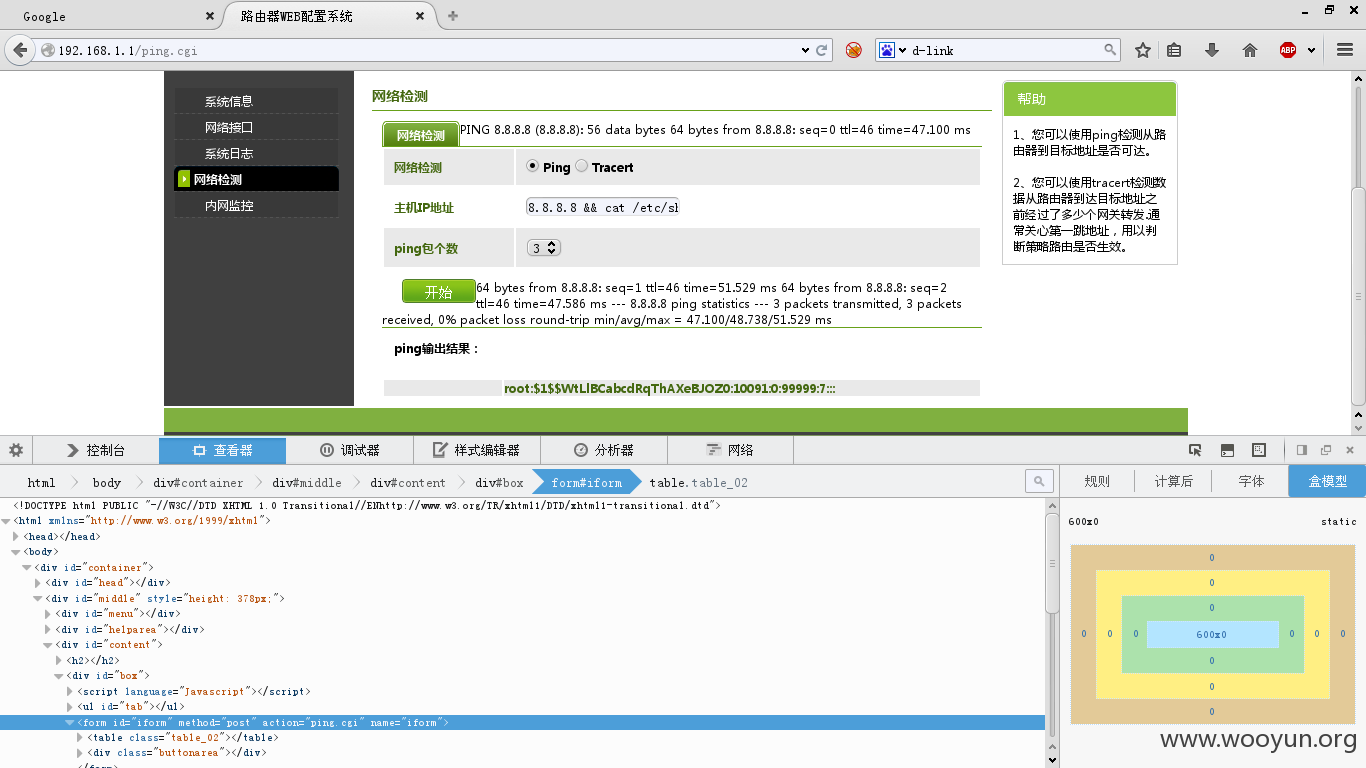Bookmark this page with the star icon
The image size is (1366, 768).
click(1143, 50)
